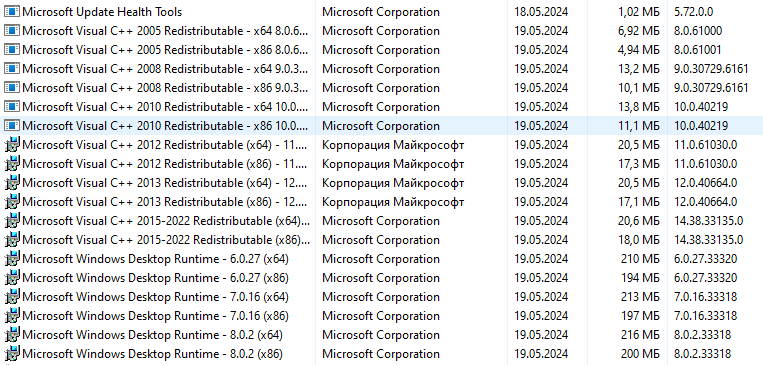
Task: Click icon of Visual C++ 2005 x86 entry
Action: (12, 50)
